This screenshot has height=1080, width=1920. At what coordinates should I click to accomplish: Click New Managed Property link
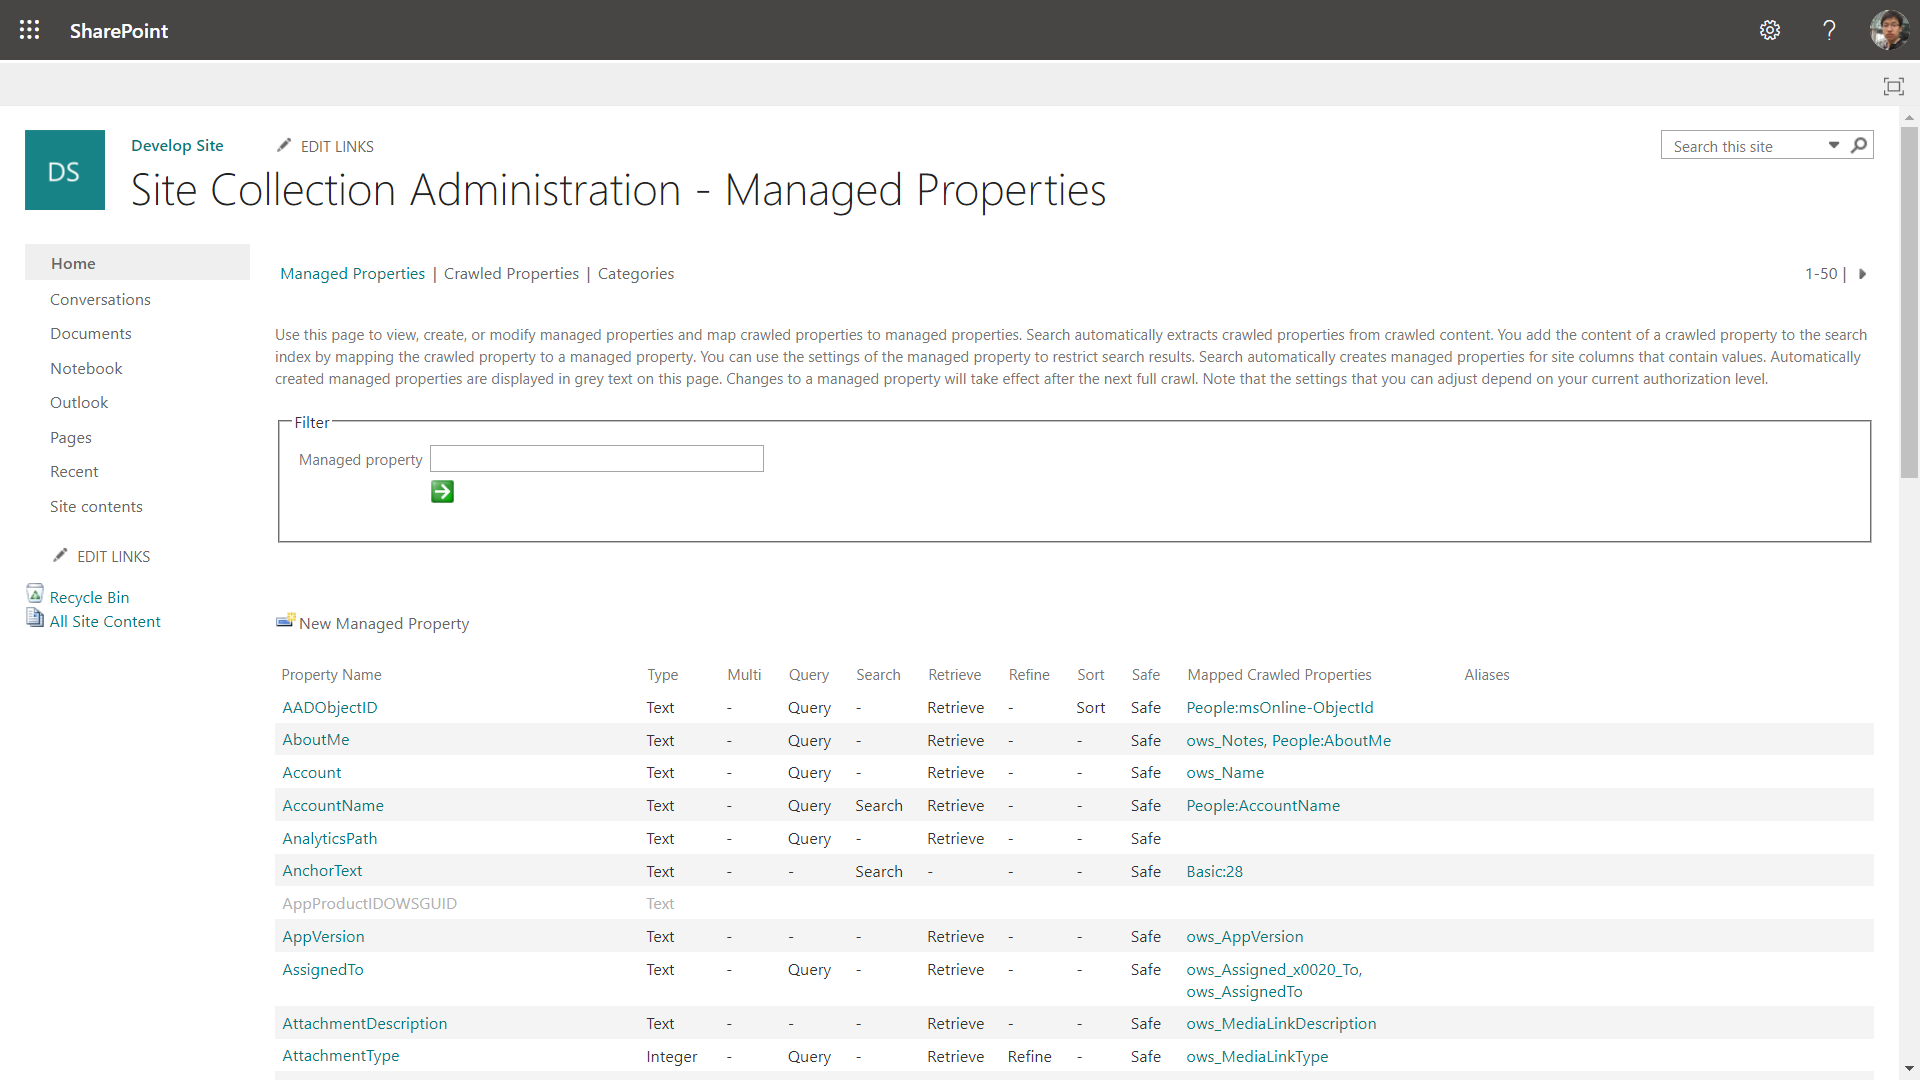[383, 623]
